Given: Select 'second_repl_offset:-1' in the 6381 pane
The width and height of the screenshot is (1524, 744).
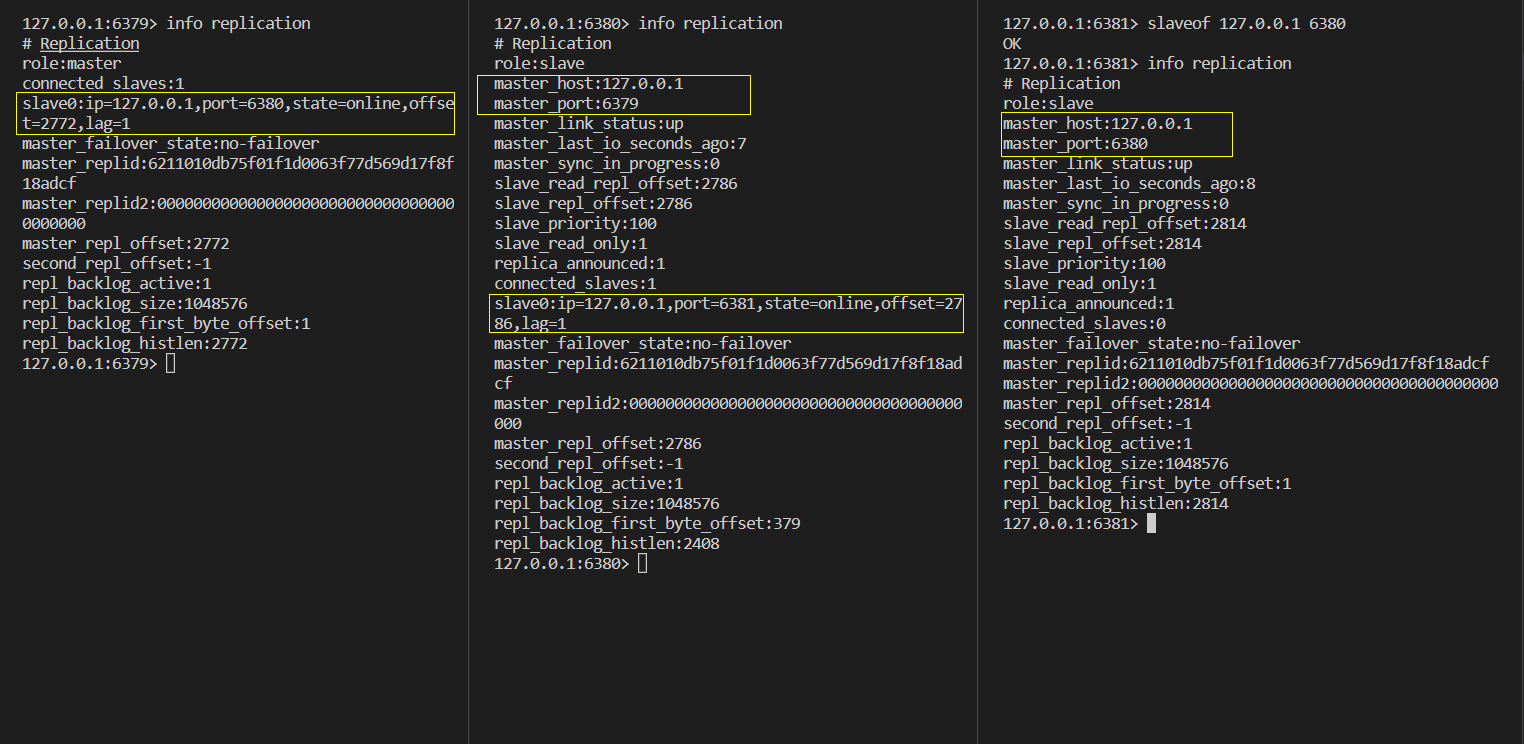Looking at the screenshot, I should tap(1098, 423).
